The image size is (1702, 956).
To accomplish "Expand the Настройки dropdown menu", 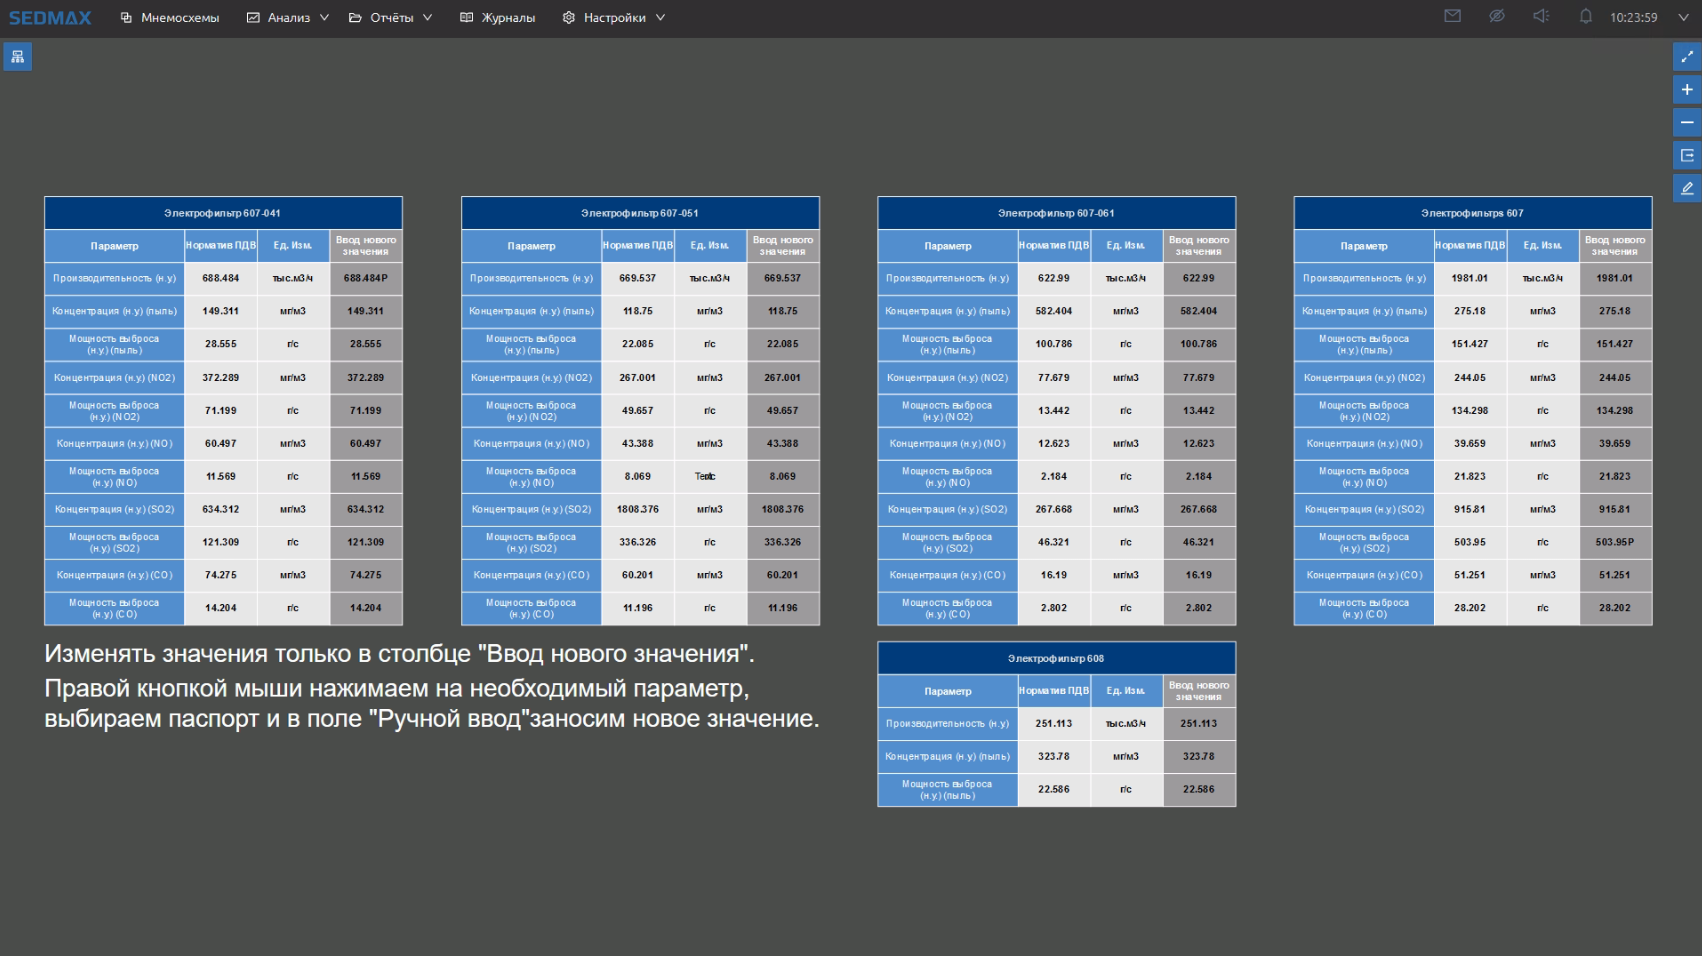I will tap(614, 18).
